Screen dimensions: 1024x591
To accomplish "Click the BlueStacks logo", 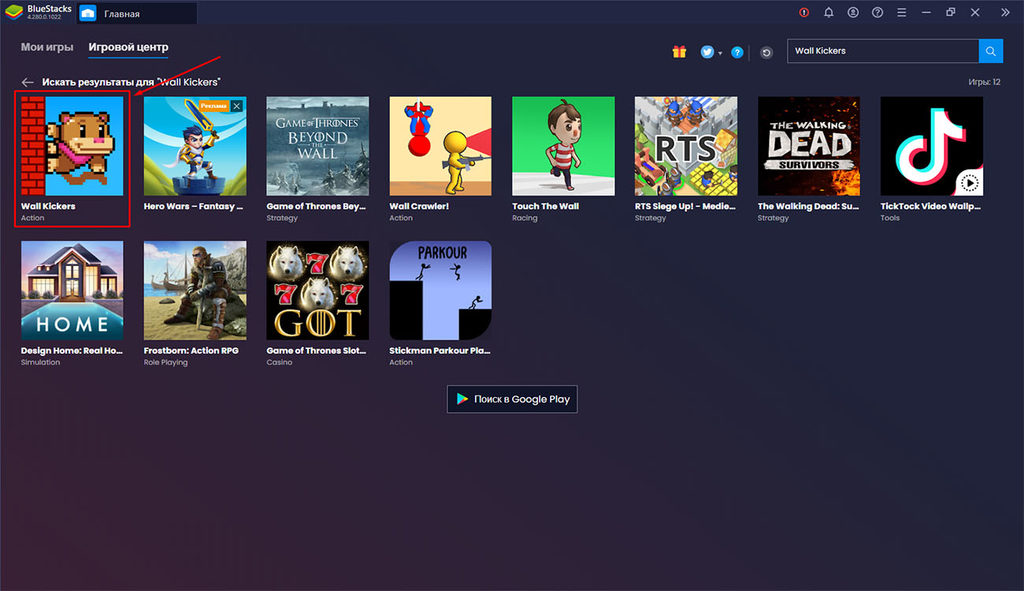I will pyautogui.click(x=14, y=12).
